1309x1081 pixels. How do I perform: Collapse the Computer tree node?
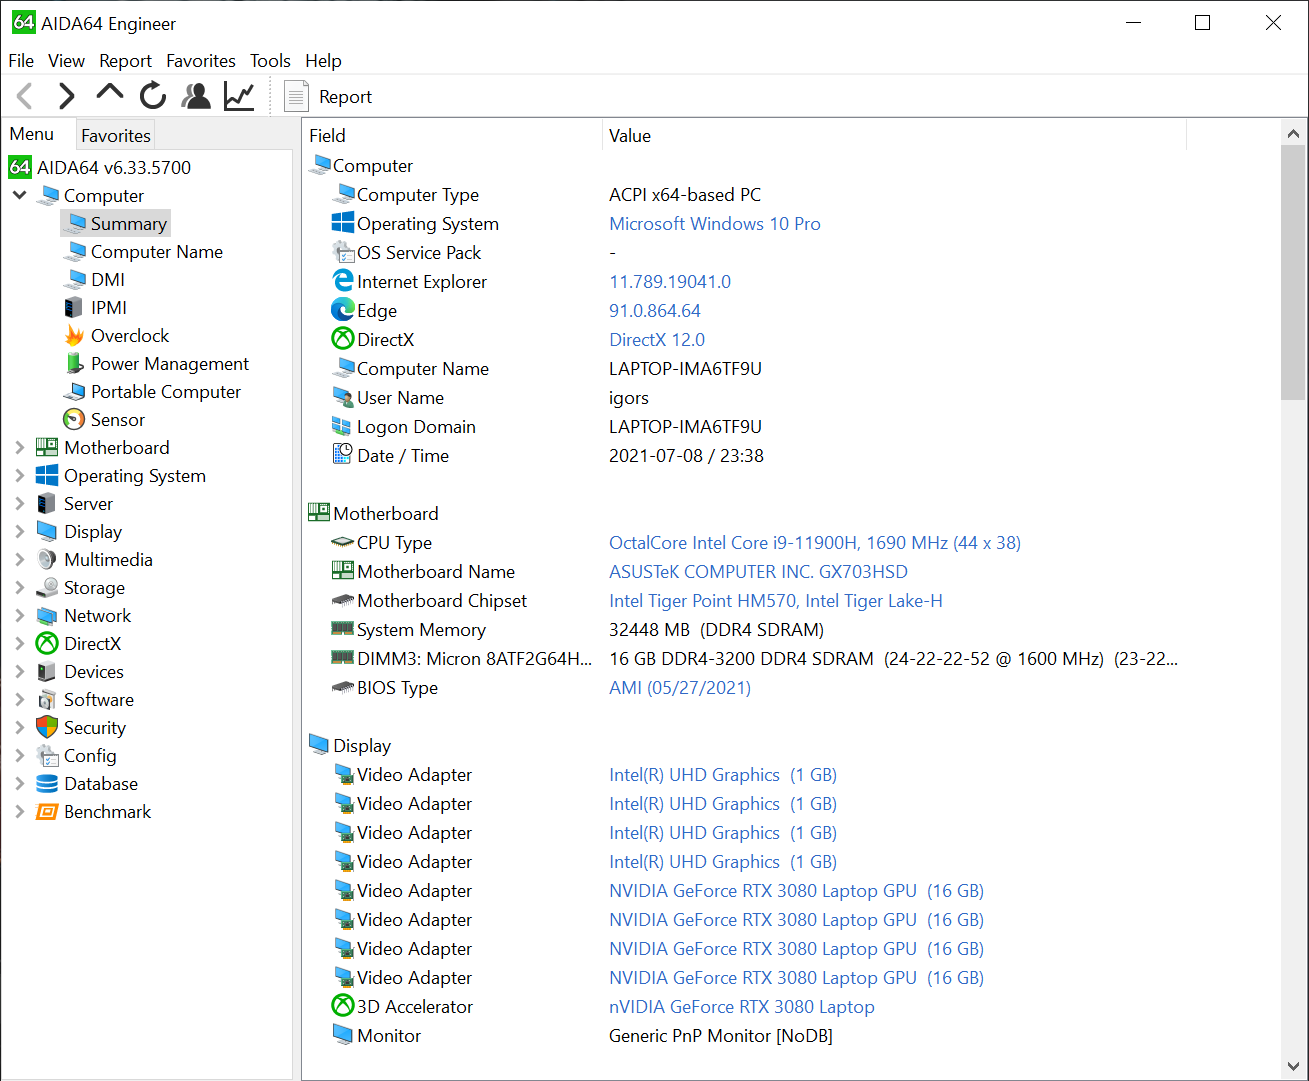[19, 196]
